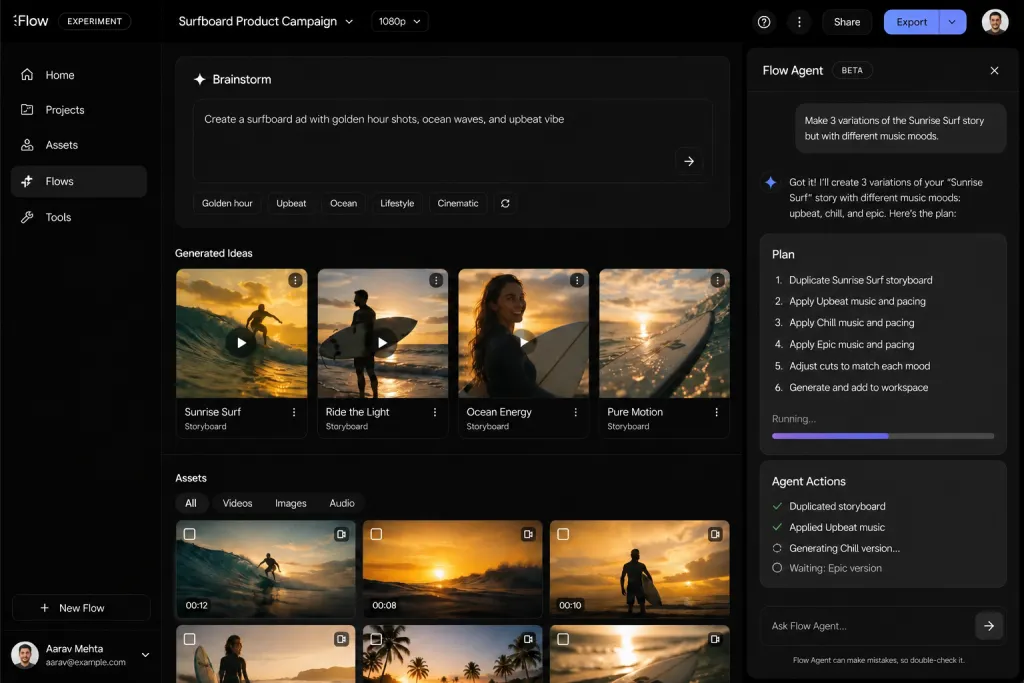Click the Share button
The image size is (1024, 683).
[x=846, y=22]
